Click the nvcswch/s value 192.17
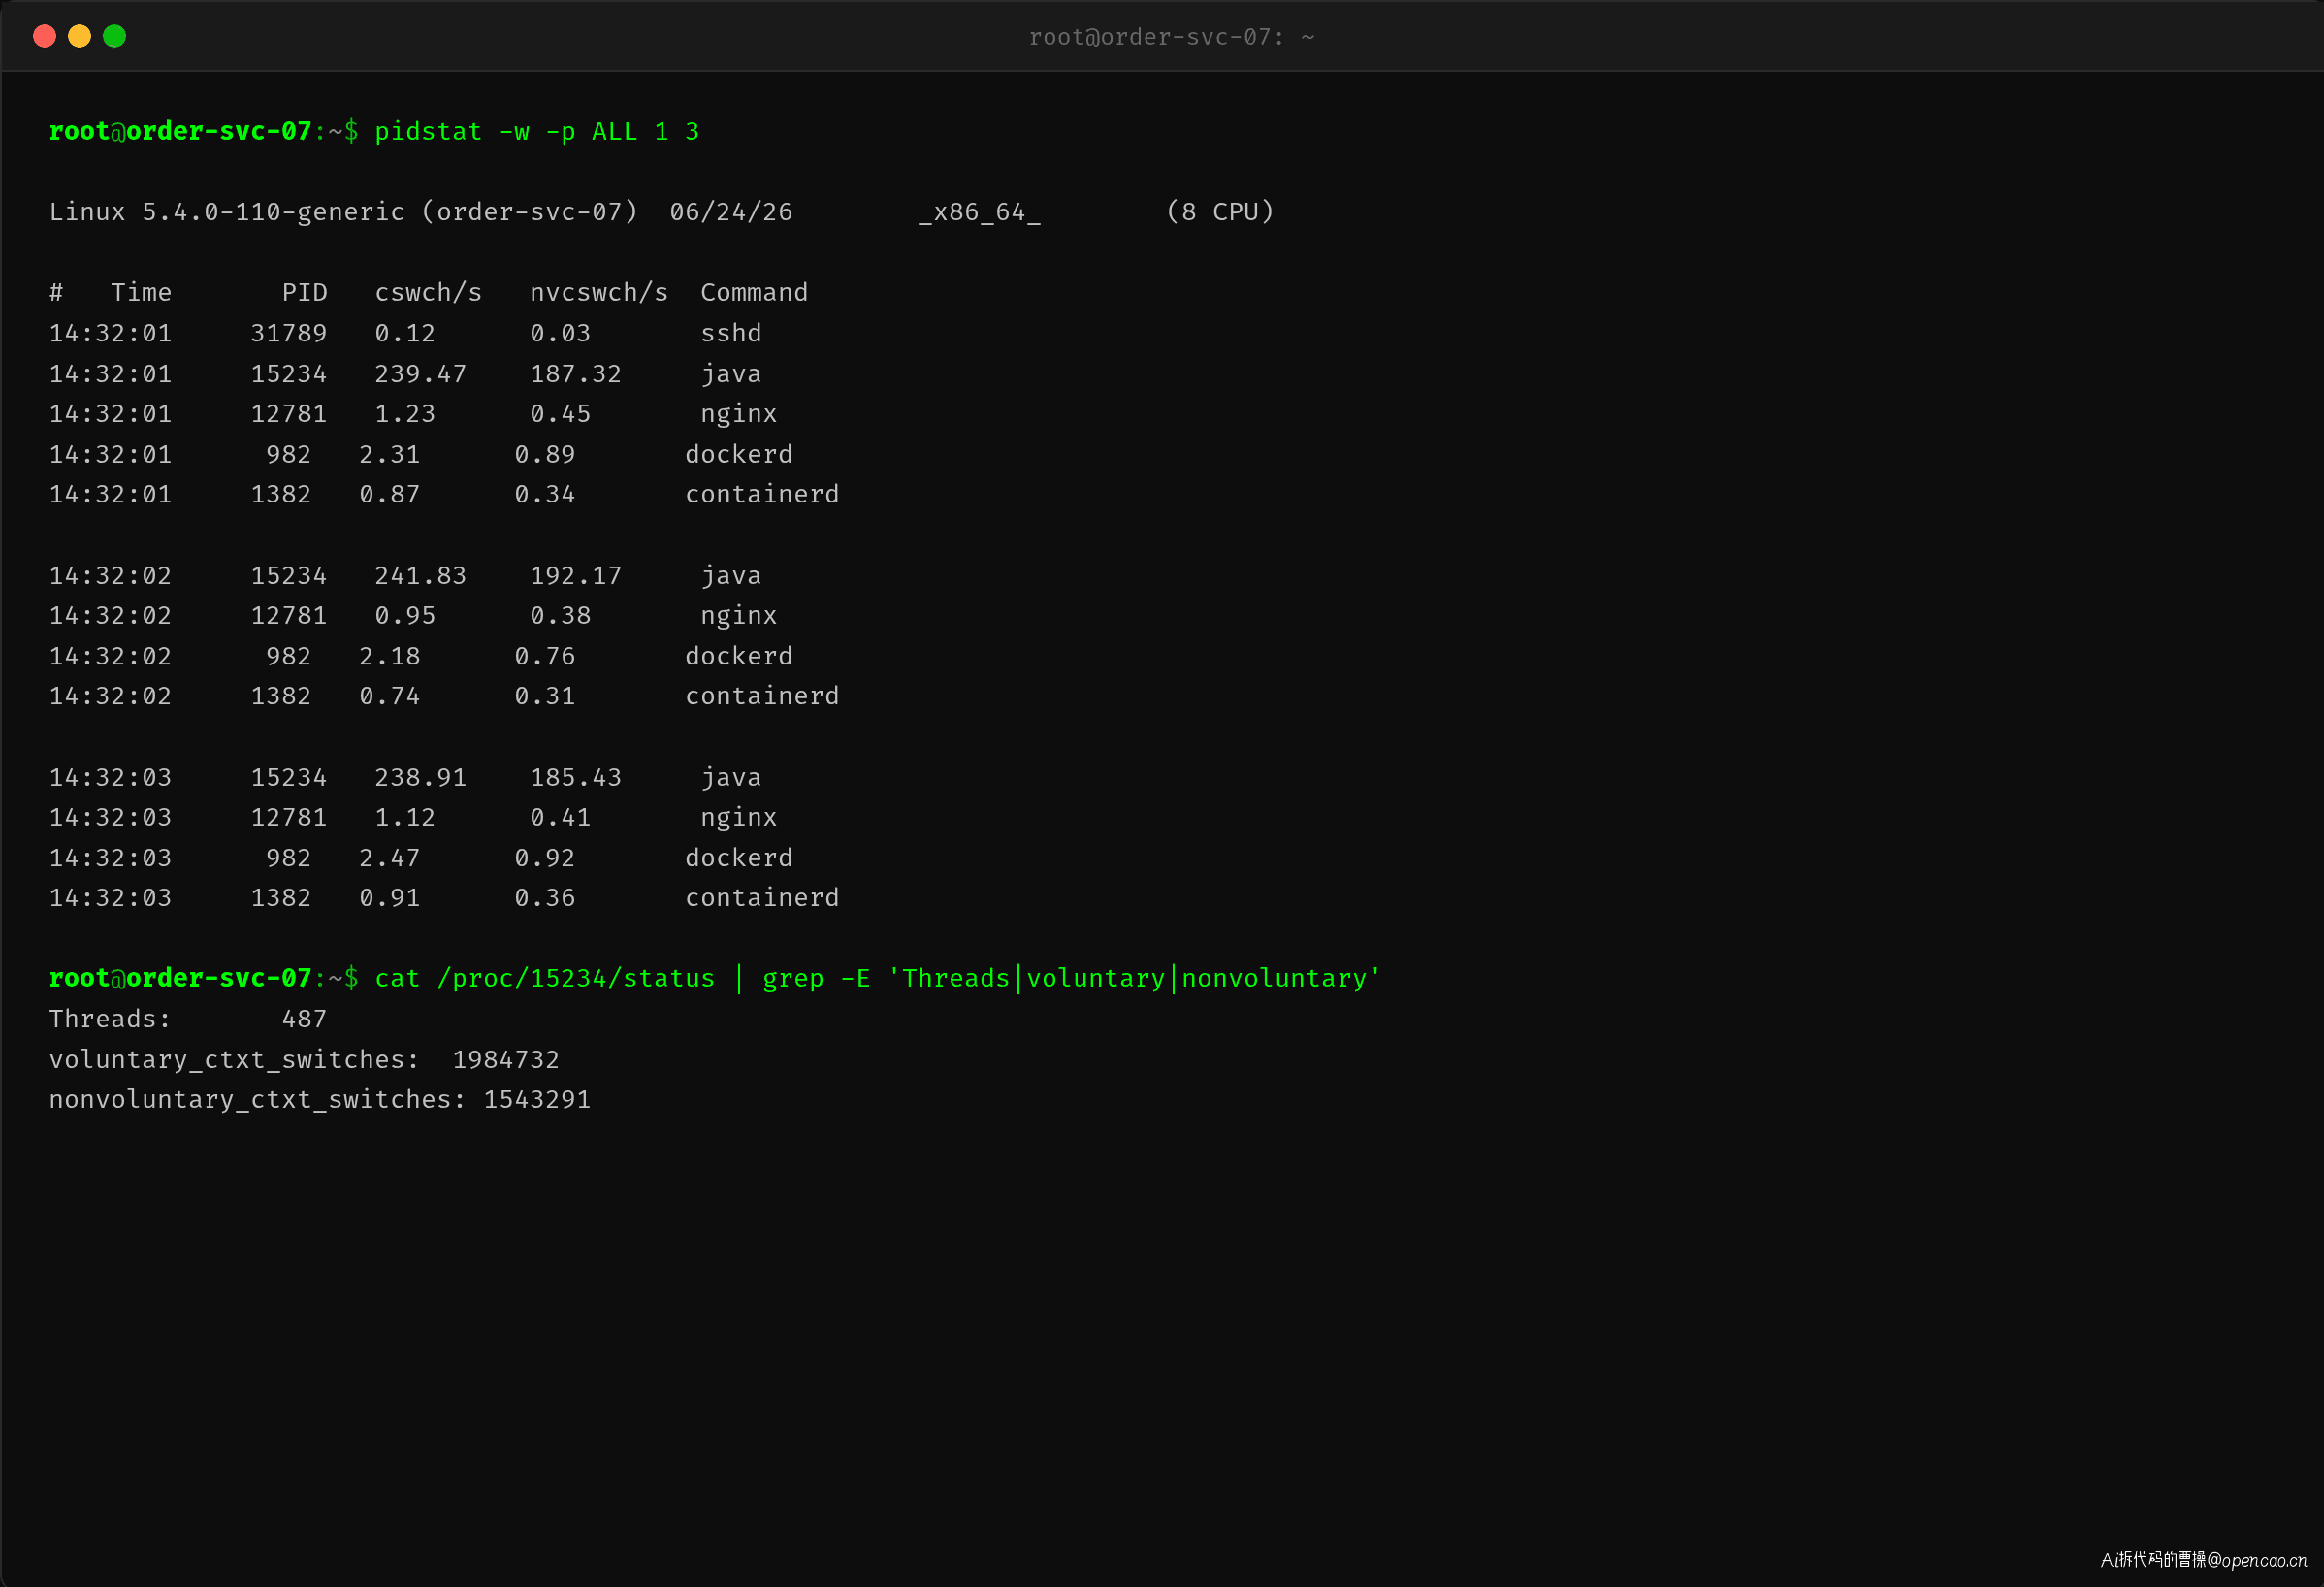2324x1587 pixels. coord(576,576)
